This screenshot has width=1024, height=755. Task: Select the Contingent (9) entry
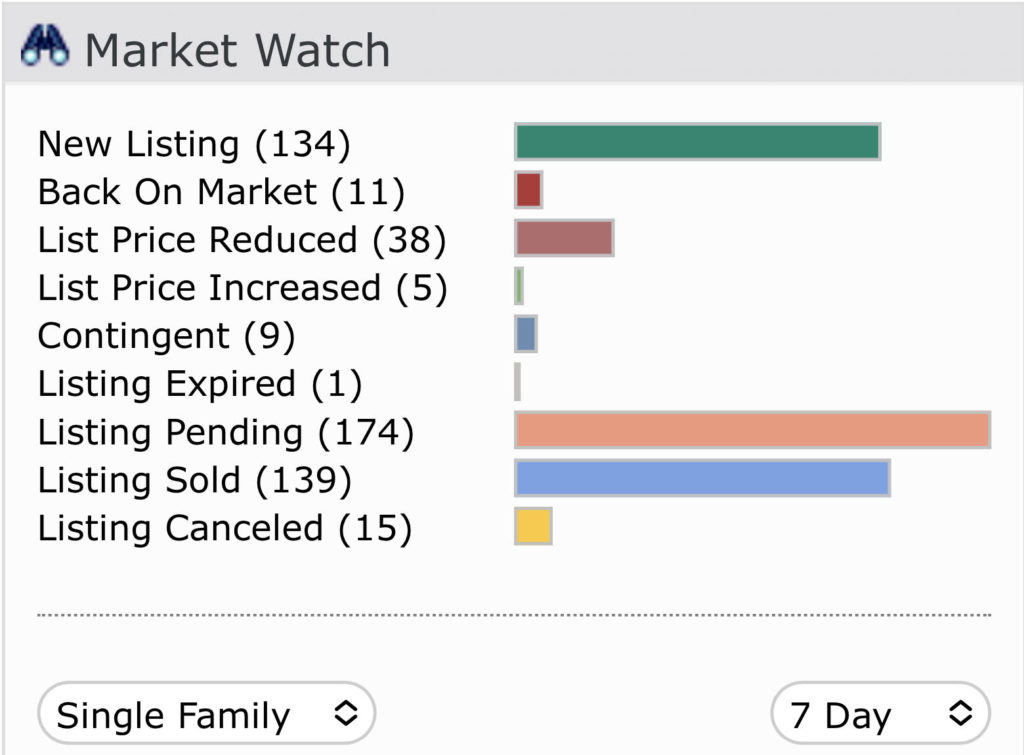click(167, 336)
